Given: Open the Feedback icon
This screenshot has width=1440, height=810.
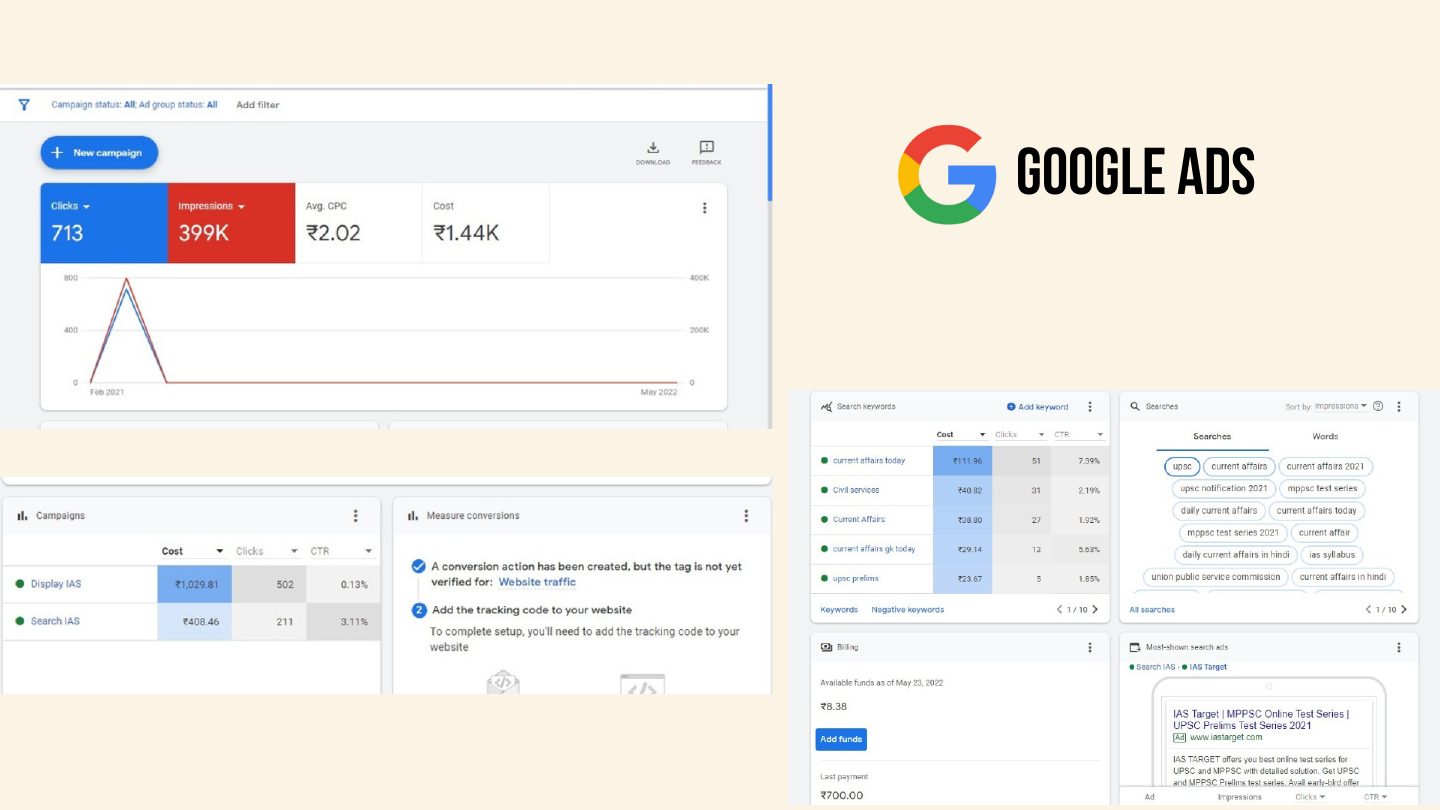Looking at the screenshot, I should (x=706, y=152).
